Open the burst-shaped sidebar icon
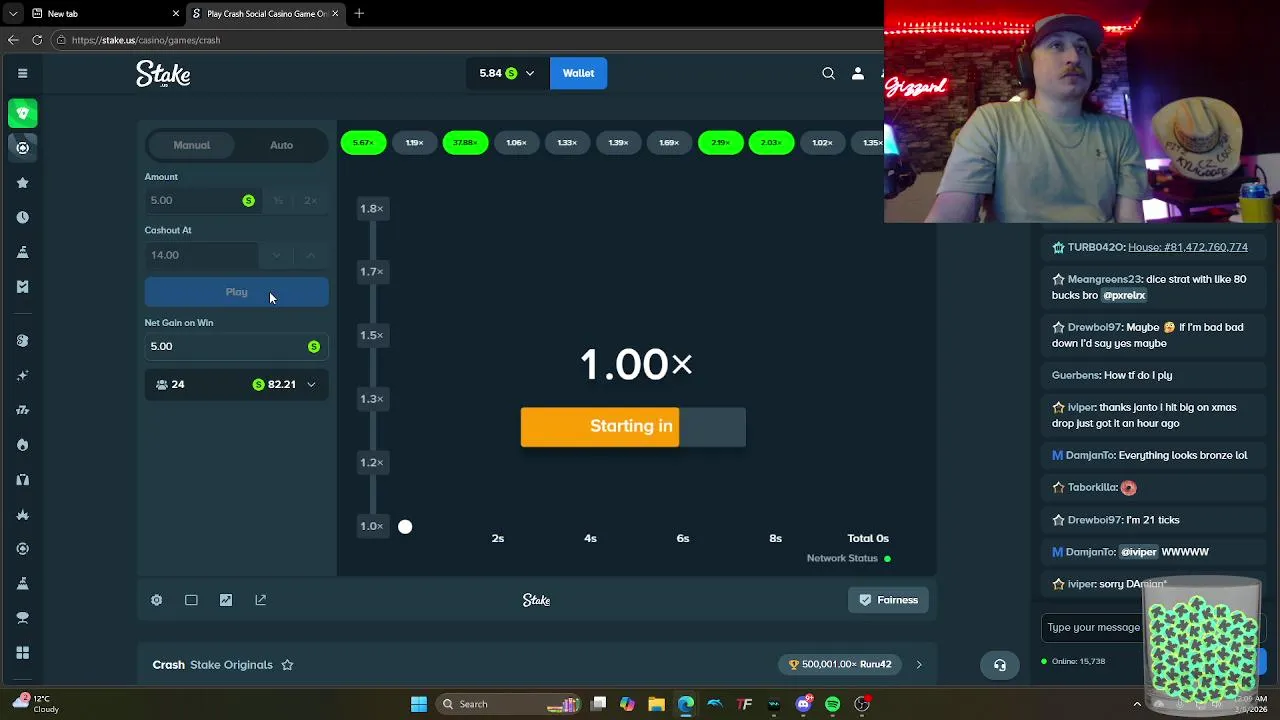This screenshot has height=720, width=1280. (22, 515)
